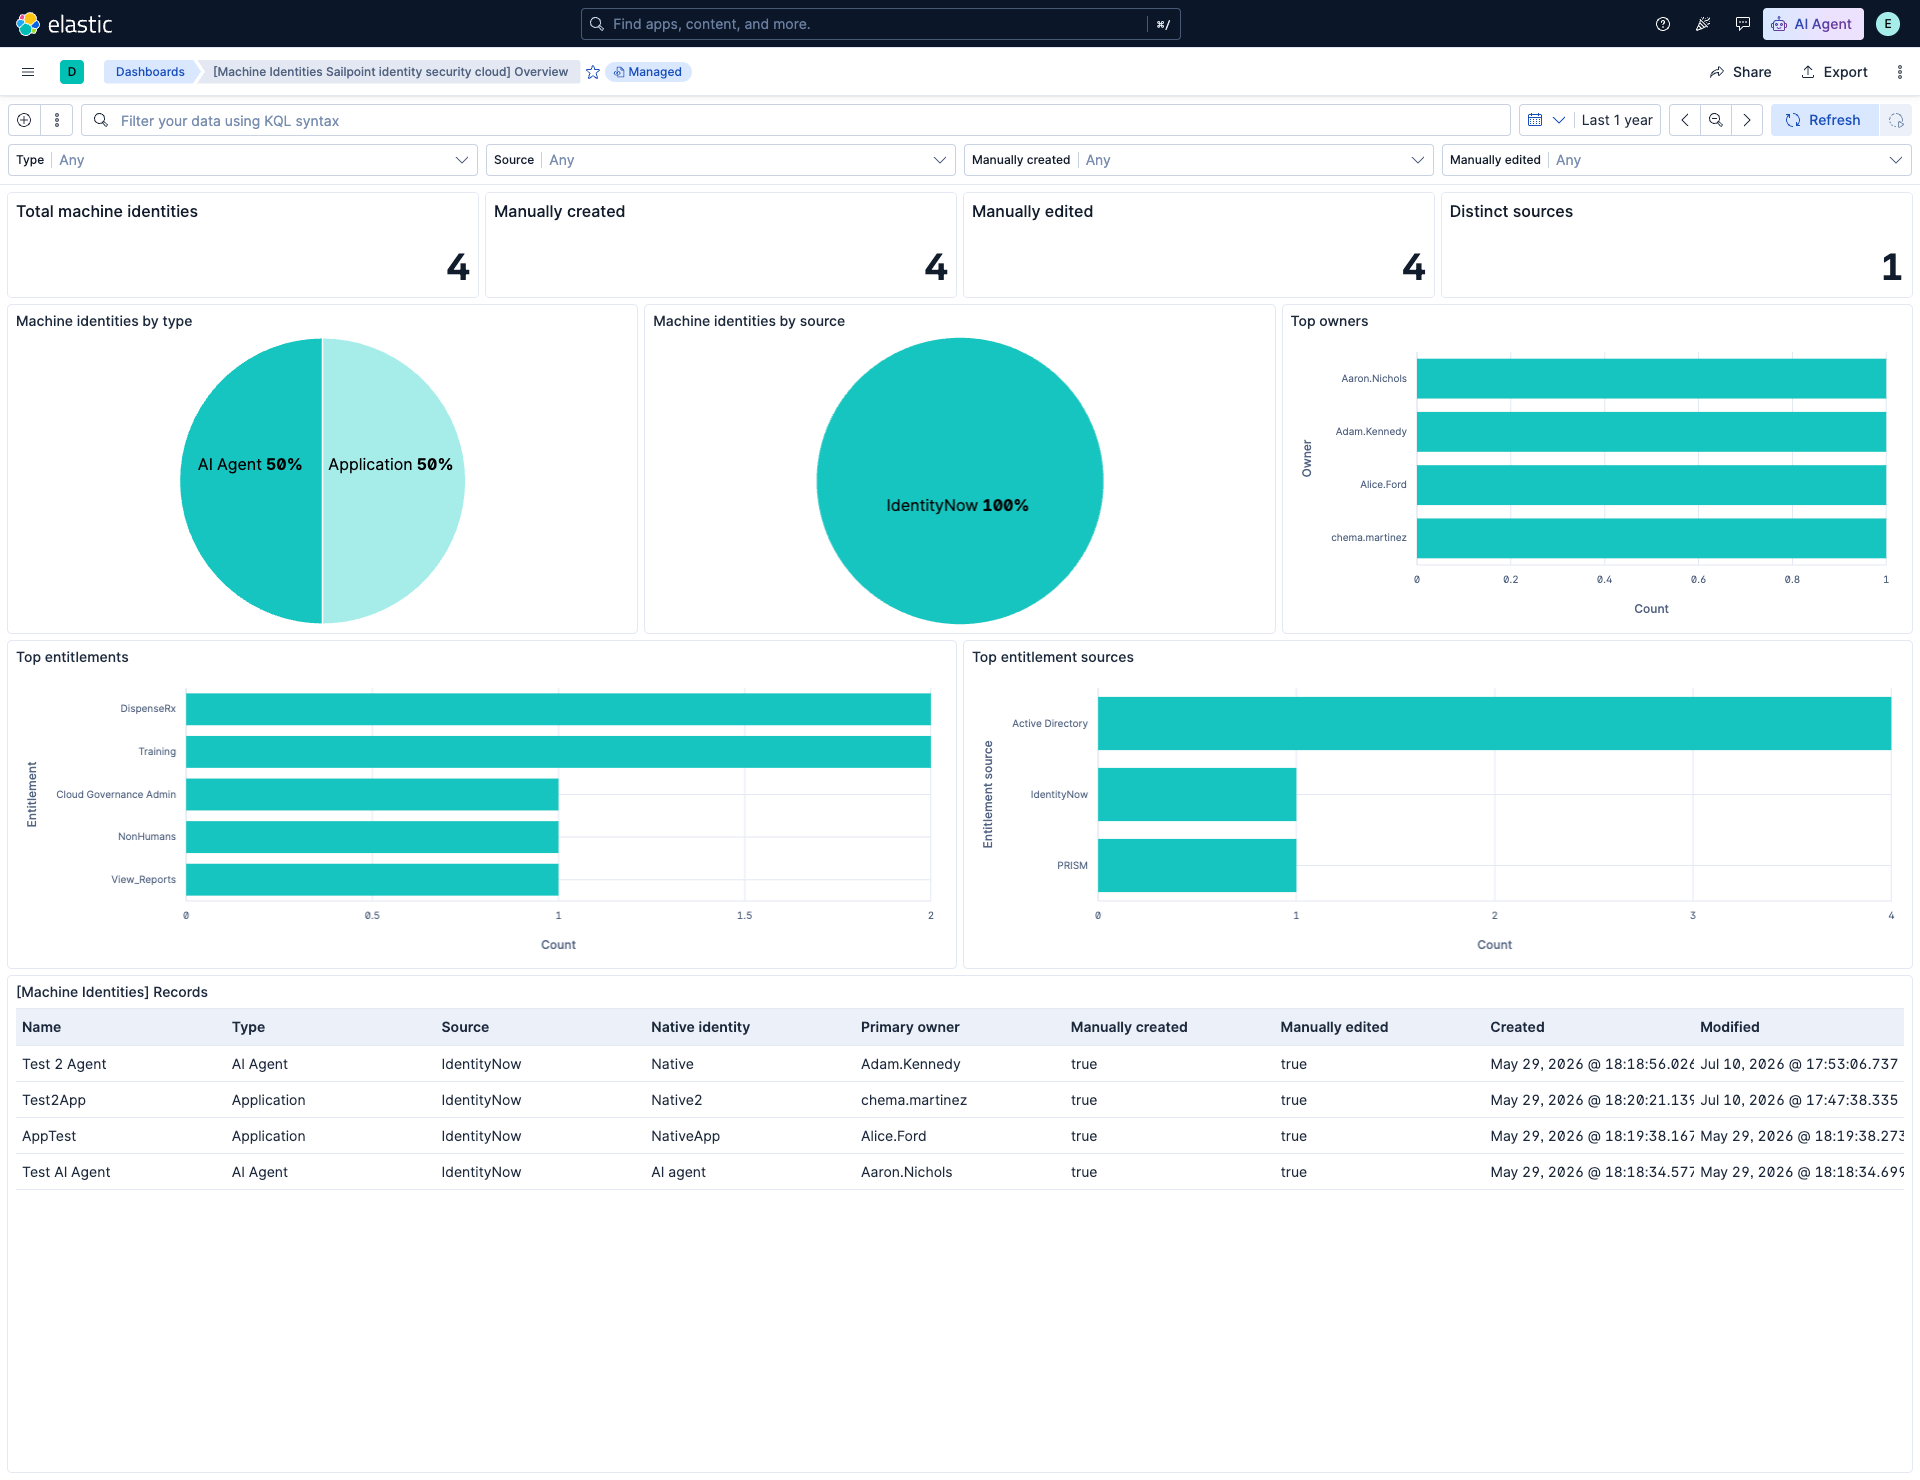1920x1480 pixels.
Task: Click the Cloud Governance Admin entitlement bar
Action: (372, 795)
